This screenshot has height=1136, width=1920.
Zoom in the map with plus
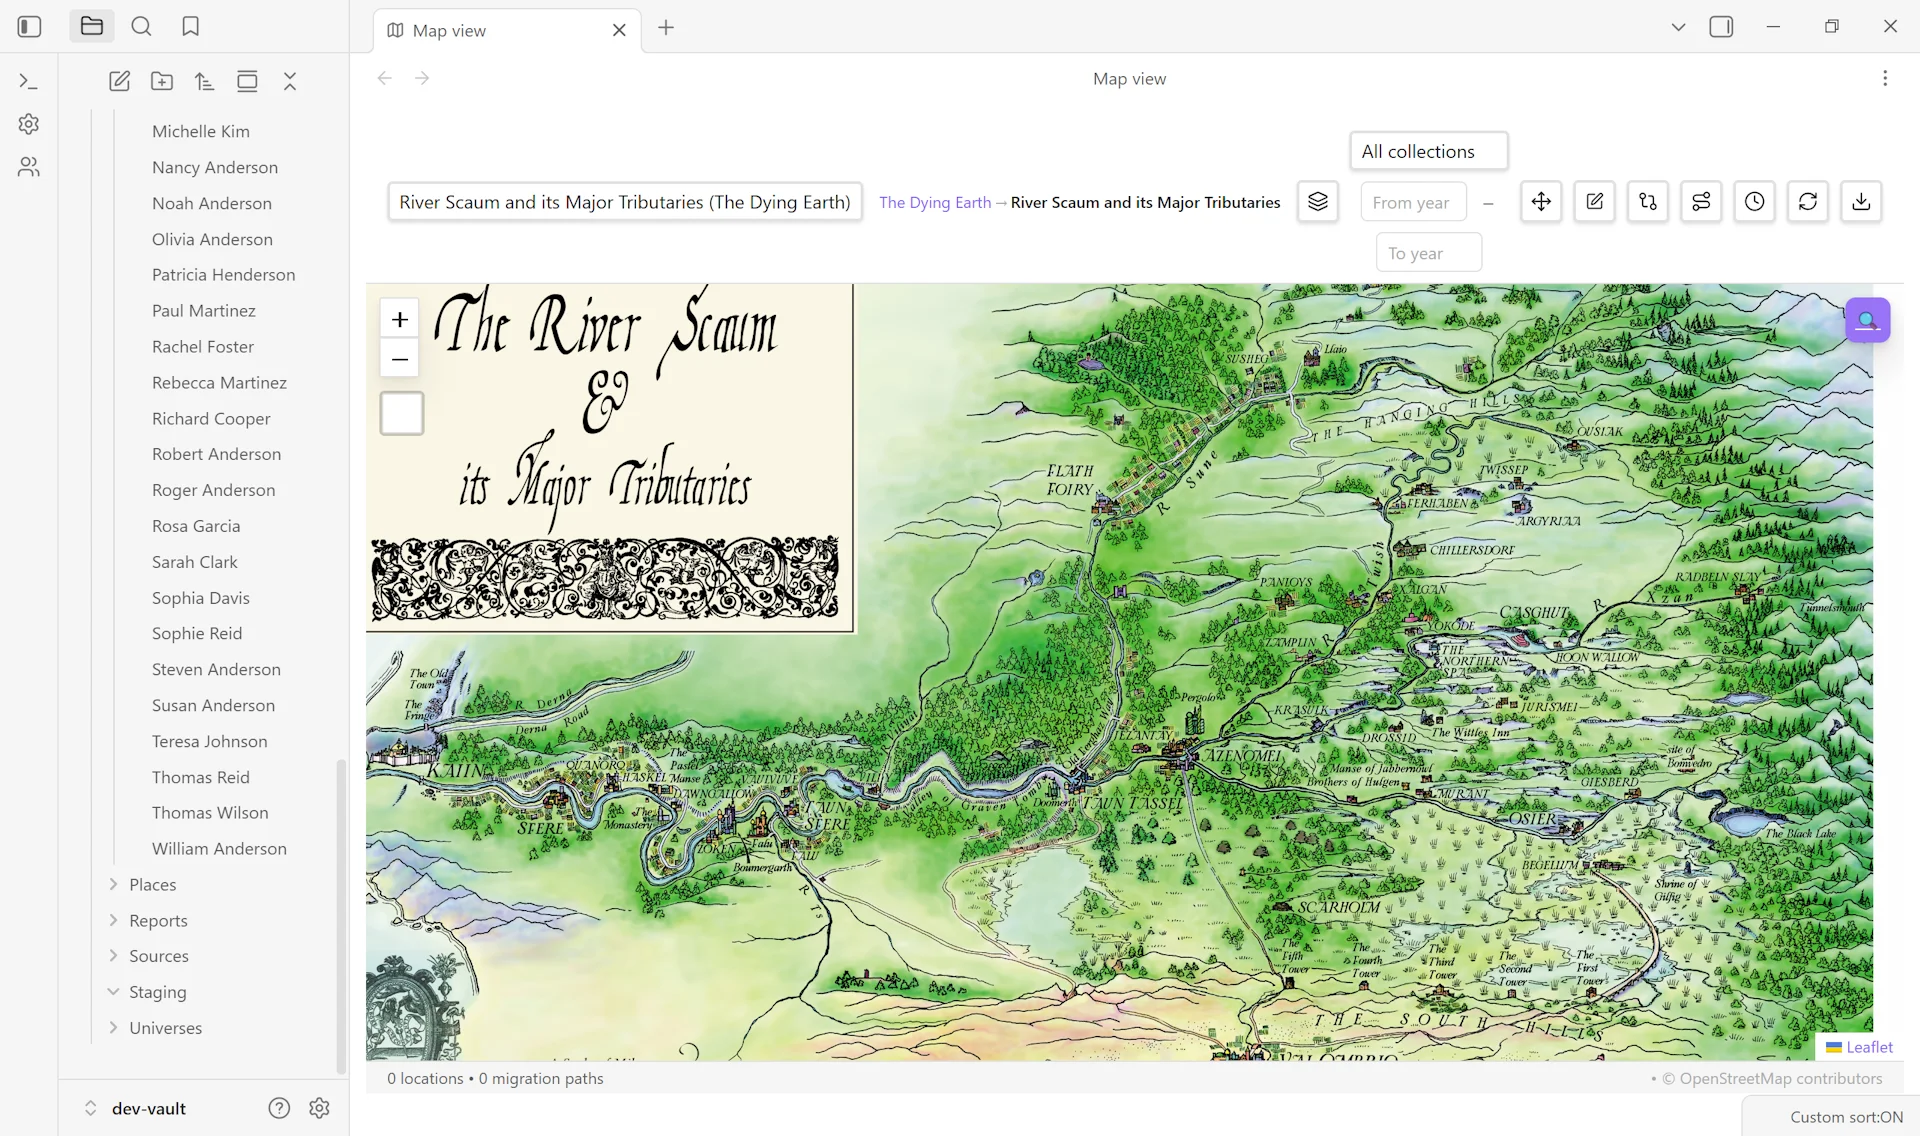click(x=400, y=320)
